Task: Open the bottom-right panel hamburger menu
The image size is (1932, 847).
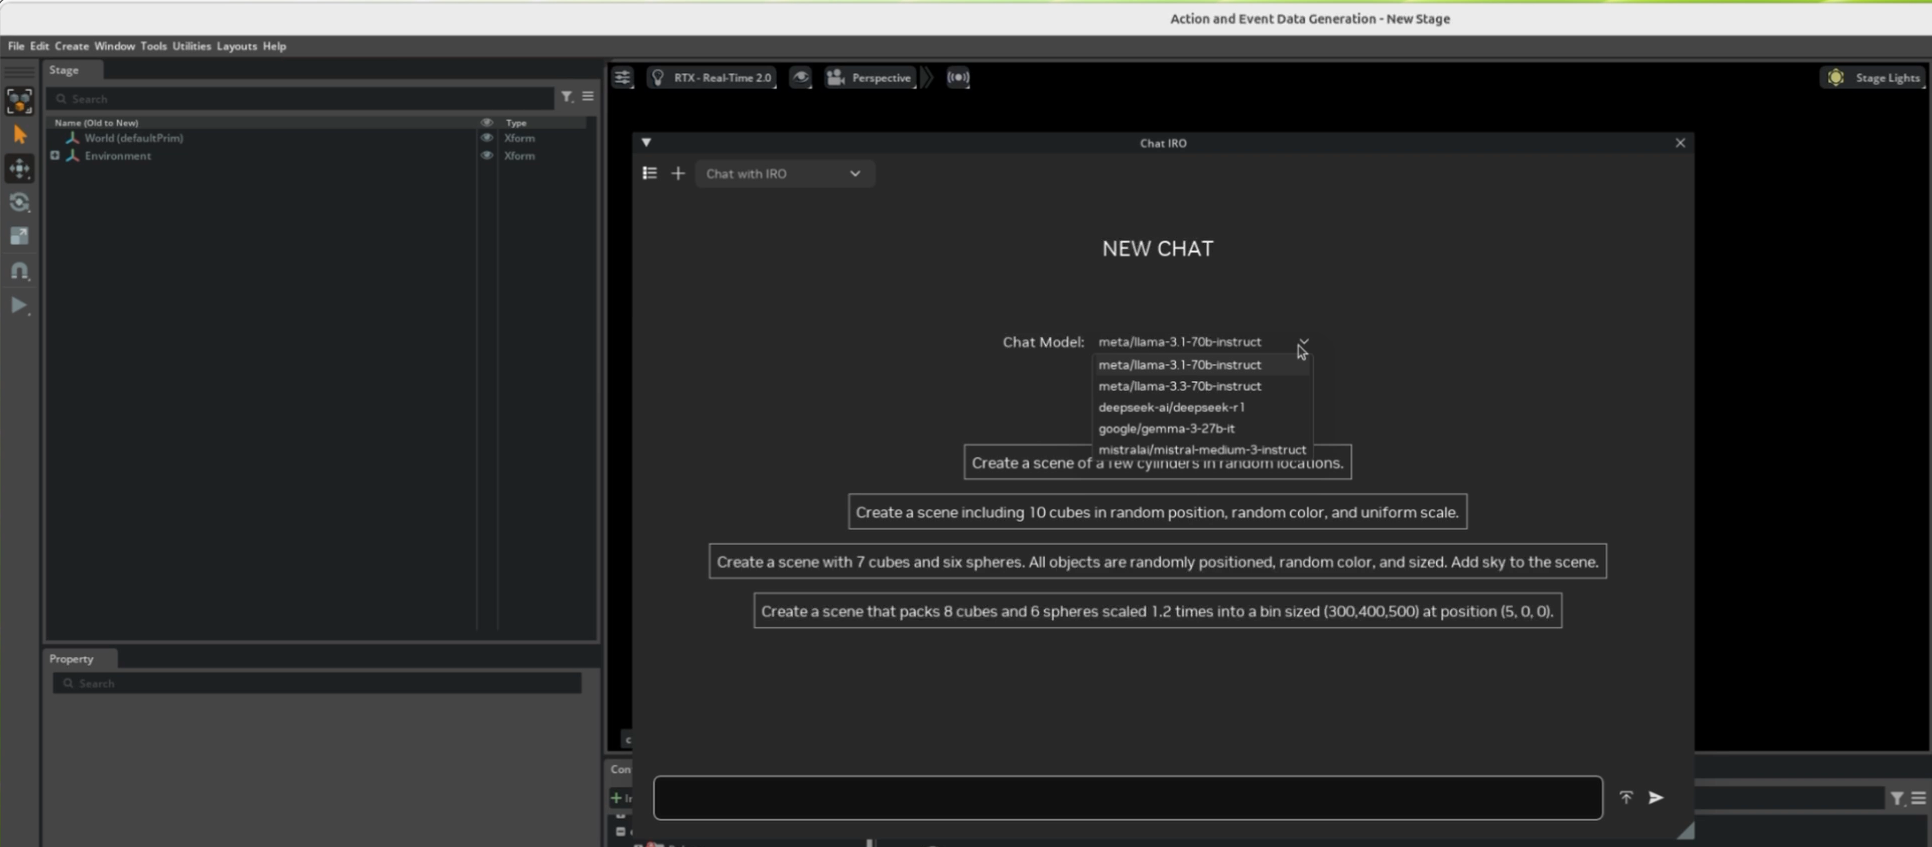Action: (x=1918, y=798)
